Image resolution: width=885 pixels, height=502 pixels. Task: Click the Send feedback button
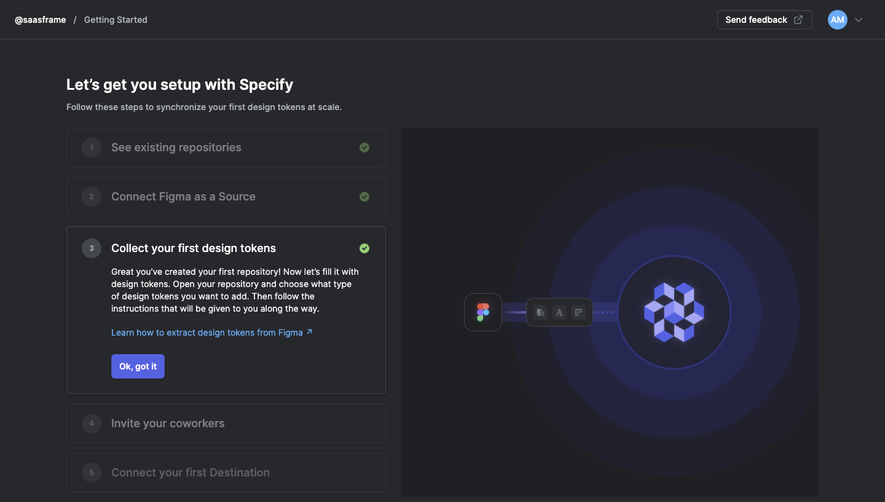tap(764, 20)
